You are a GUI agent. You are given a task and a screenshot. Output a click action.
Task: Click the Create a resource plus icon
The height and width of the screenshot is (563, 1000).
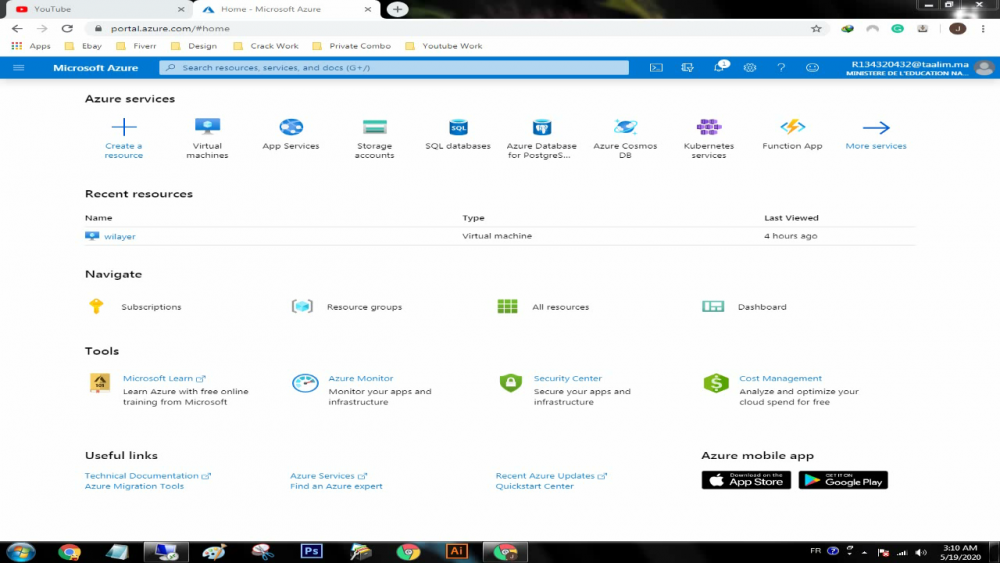(x=124, y=128)
